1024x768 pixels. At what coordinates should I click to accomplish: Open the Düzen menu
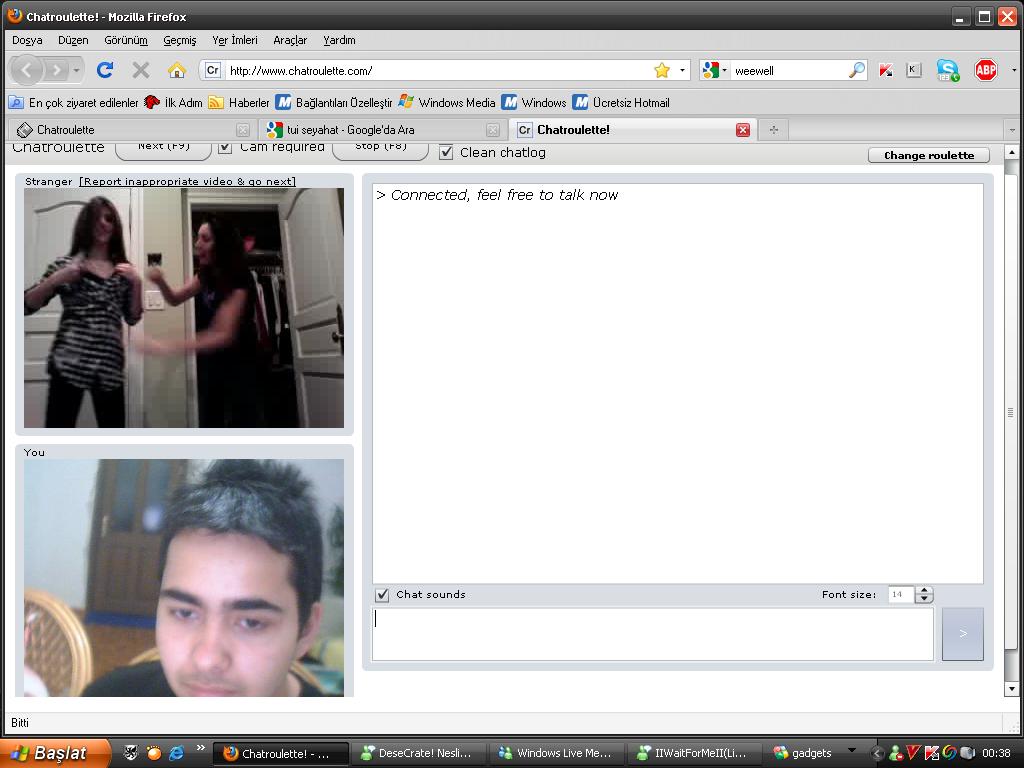point(73,40)
